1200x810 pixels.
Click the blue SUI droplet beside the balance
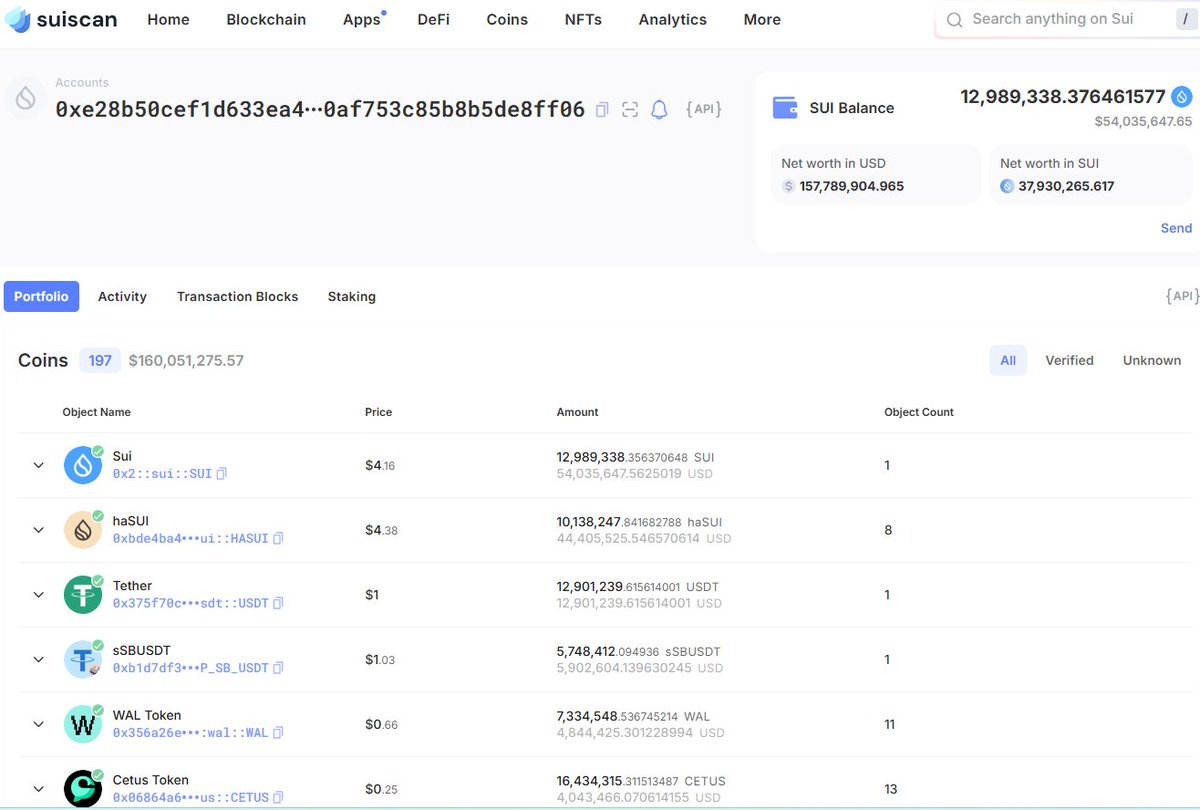point(1182,97)
